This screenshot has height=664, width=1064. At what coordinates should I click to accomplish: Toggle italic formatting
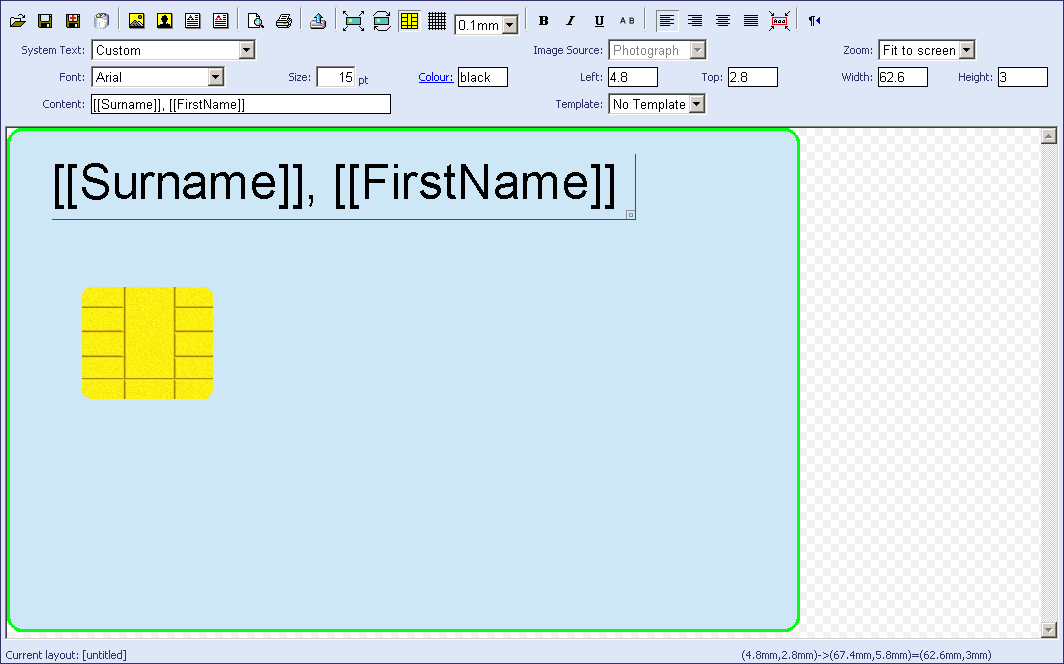[571, 21]
